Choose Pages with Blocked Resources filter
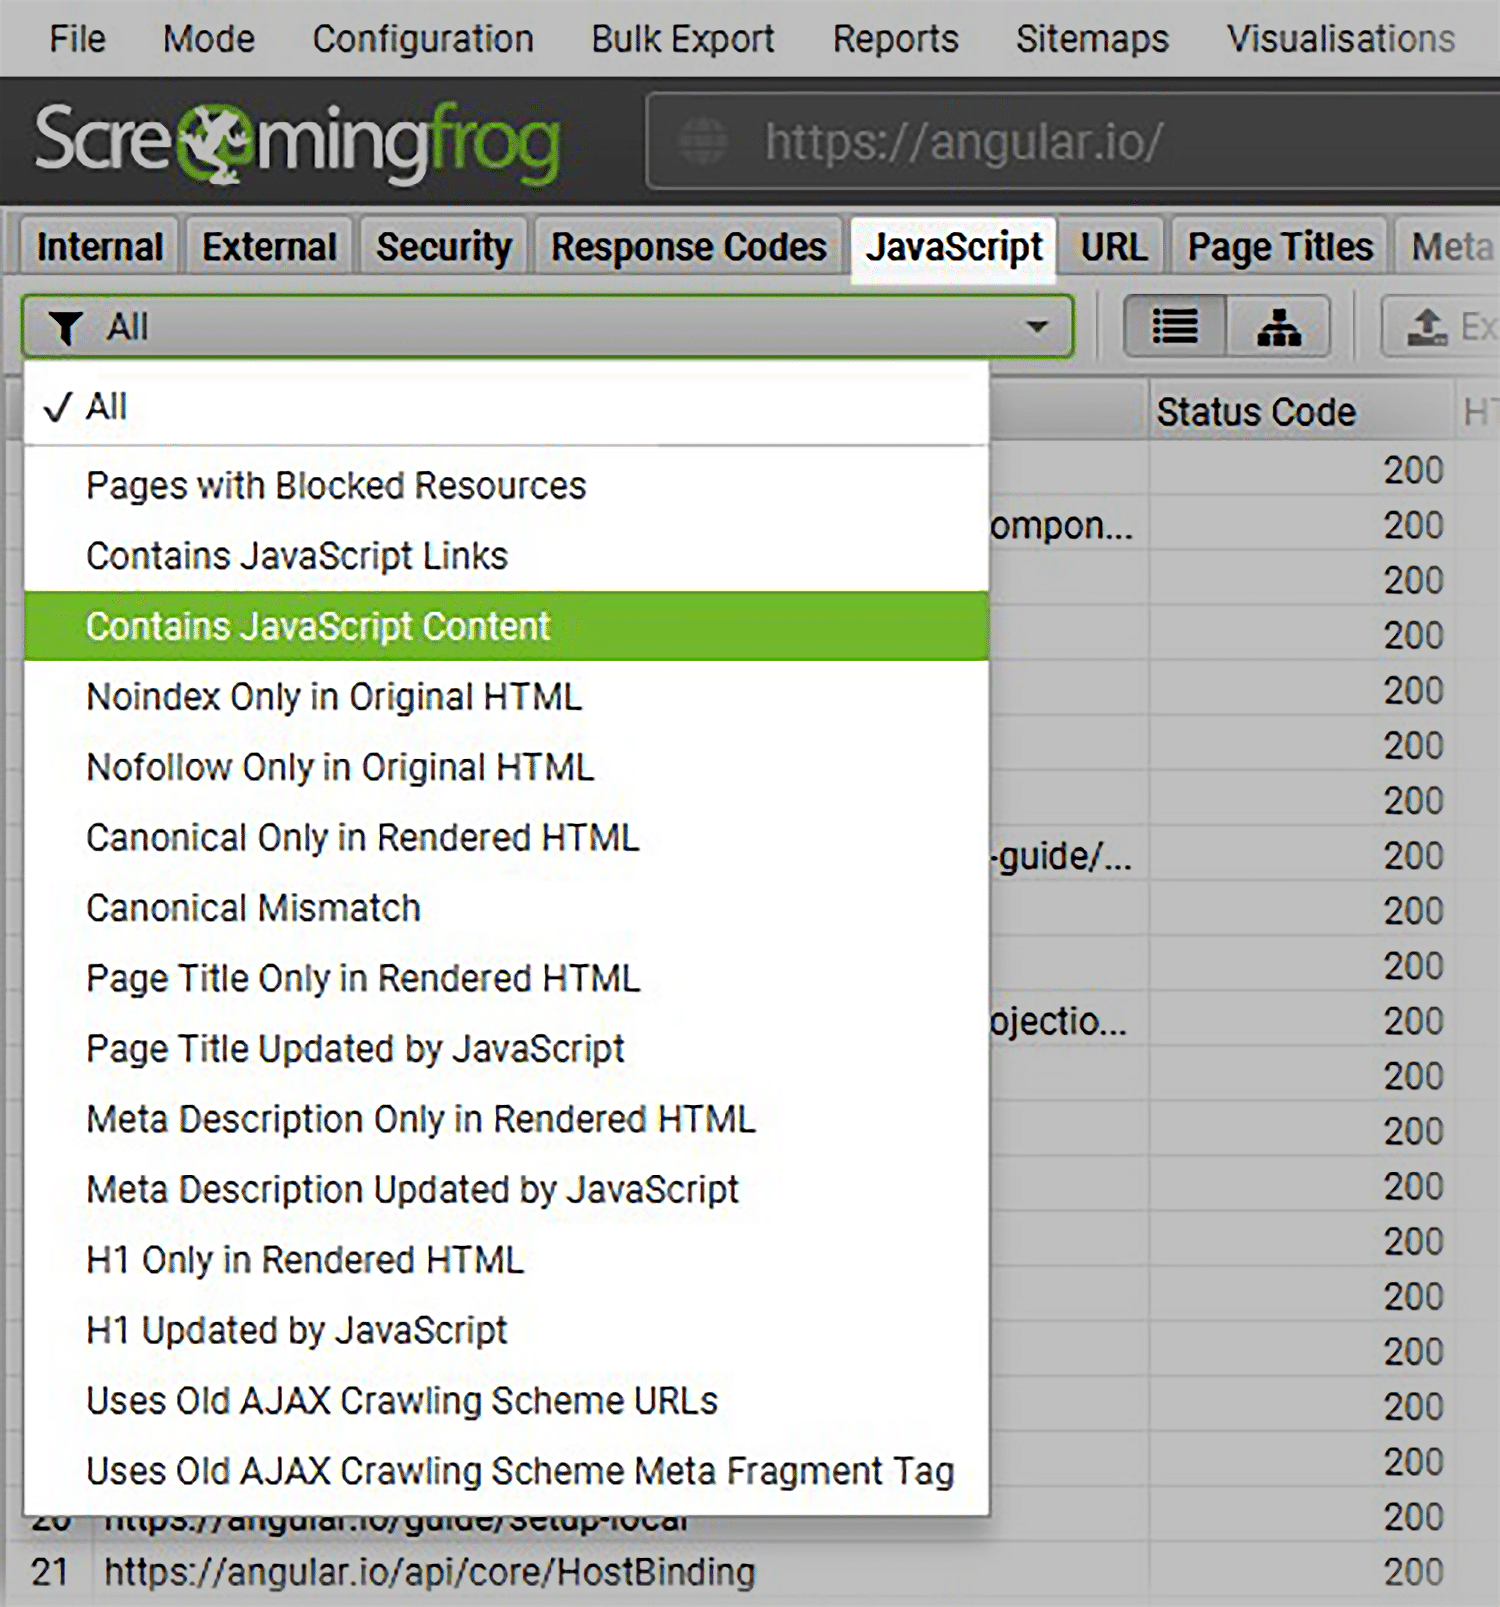 coord(506,486)
